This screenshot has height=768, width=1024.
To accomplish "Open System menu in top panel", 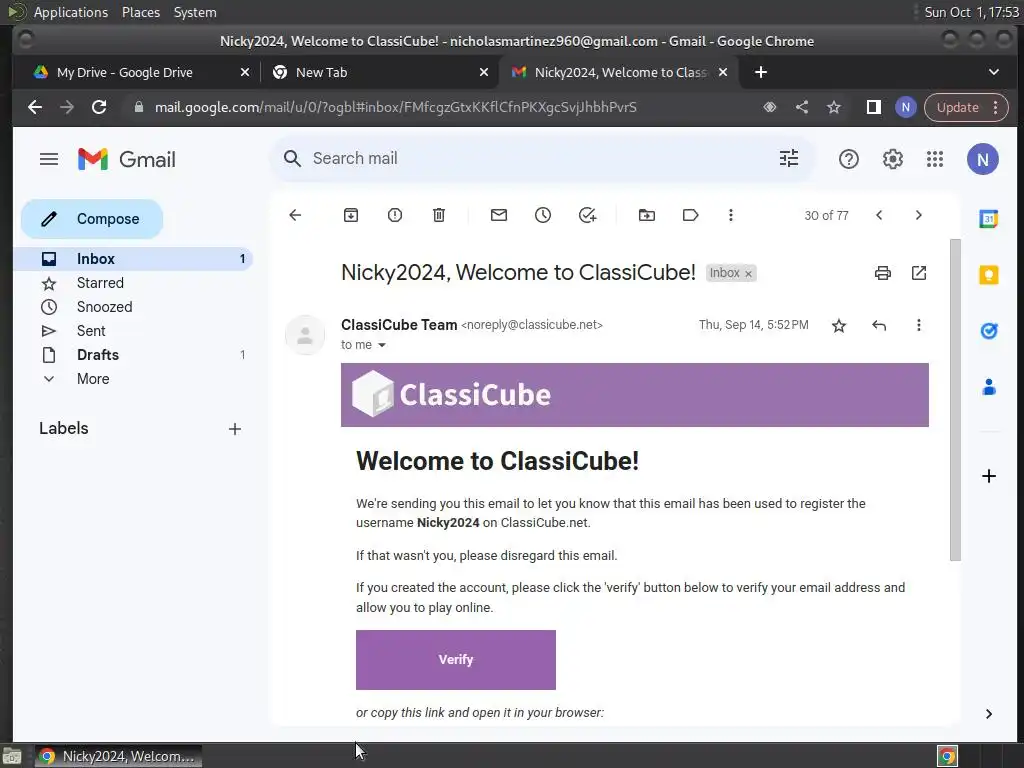I will click(195, 12).
